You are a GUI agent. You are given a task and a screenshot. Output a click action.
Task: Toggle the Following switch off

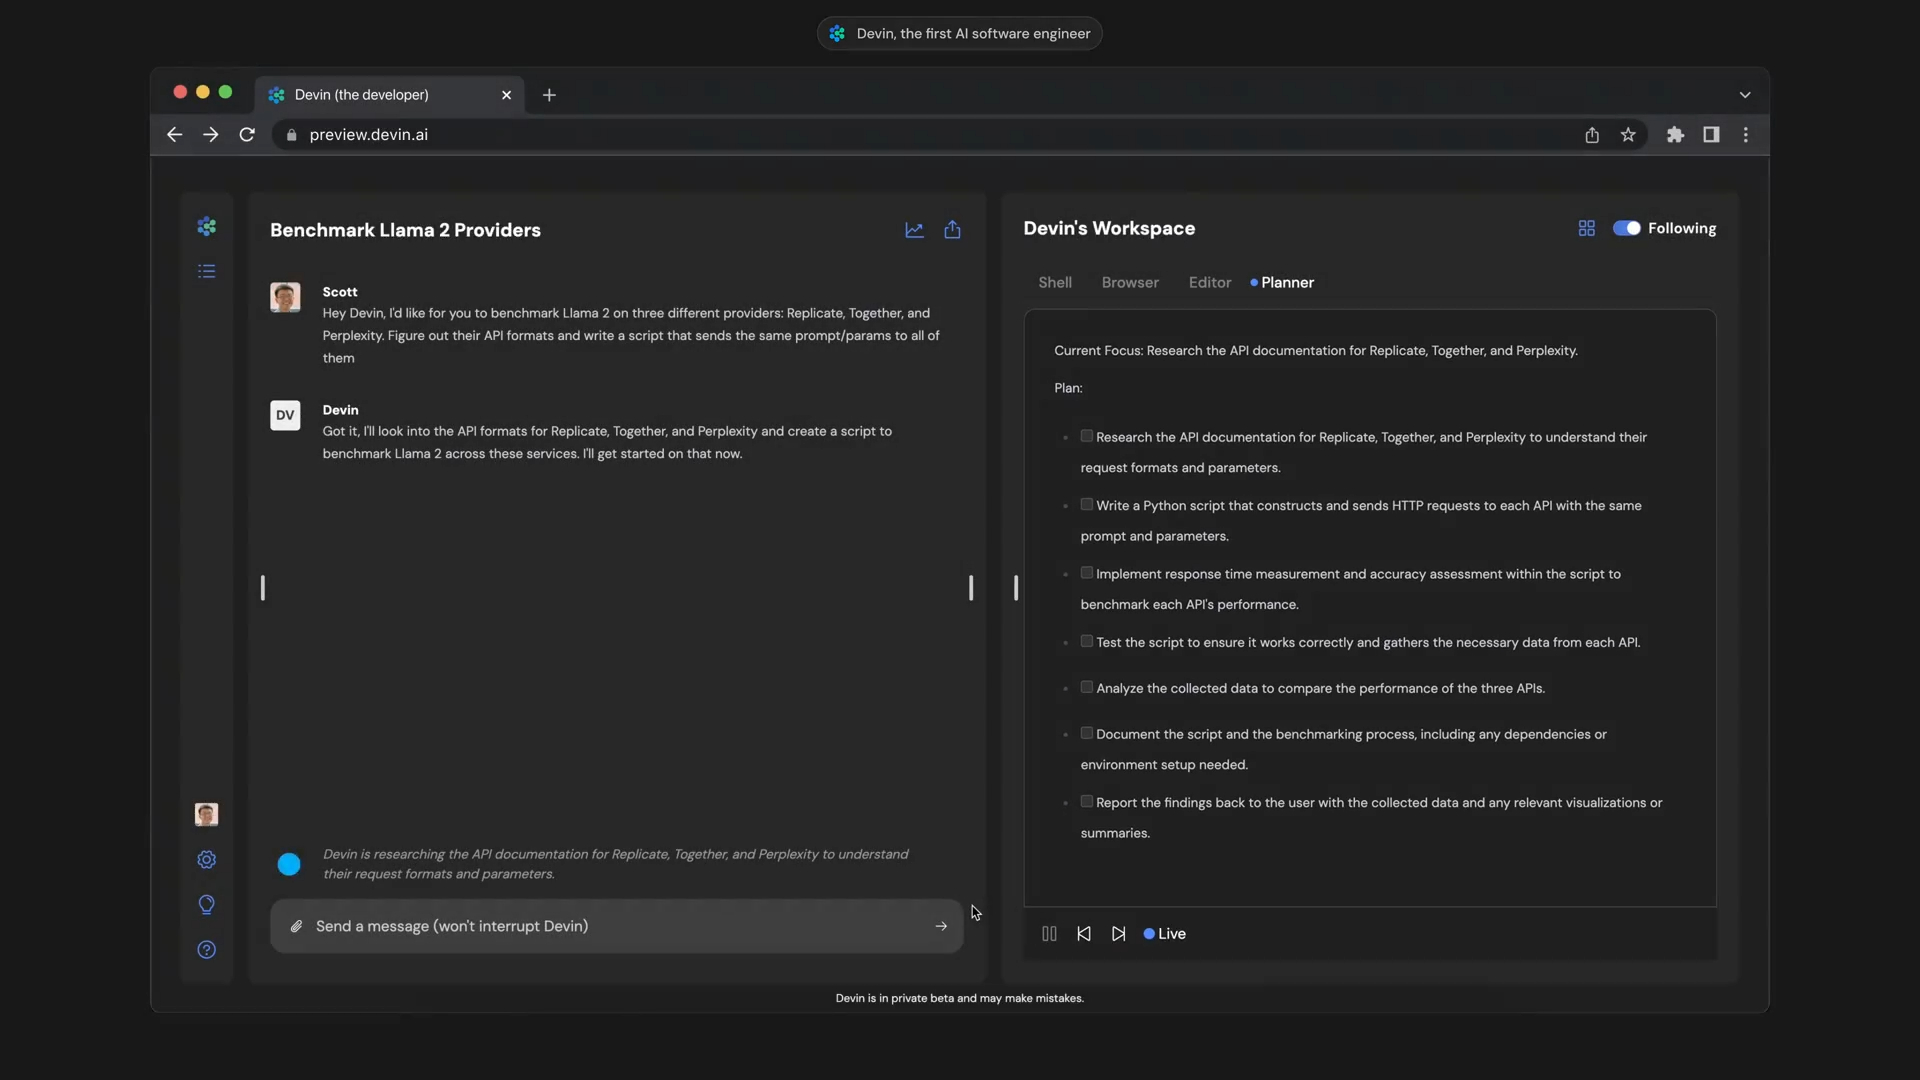click(x=1626, y=229)
